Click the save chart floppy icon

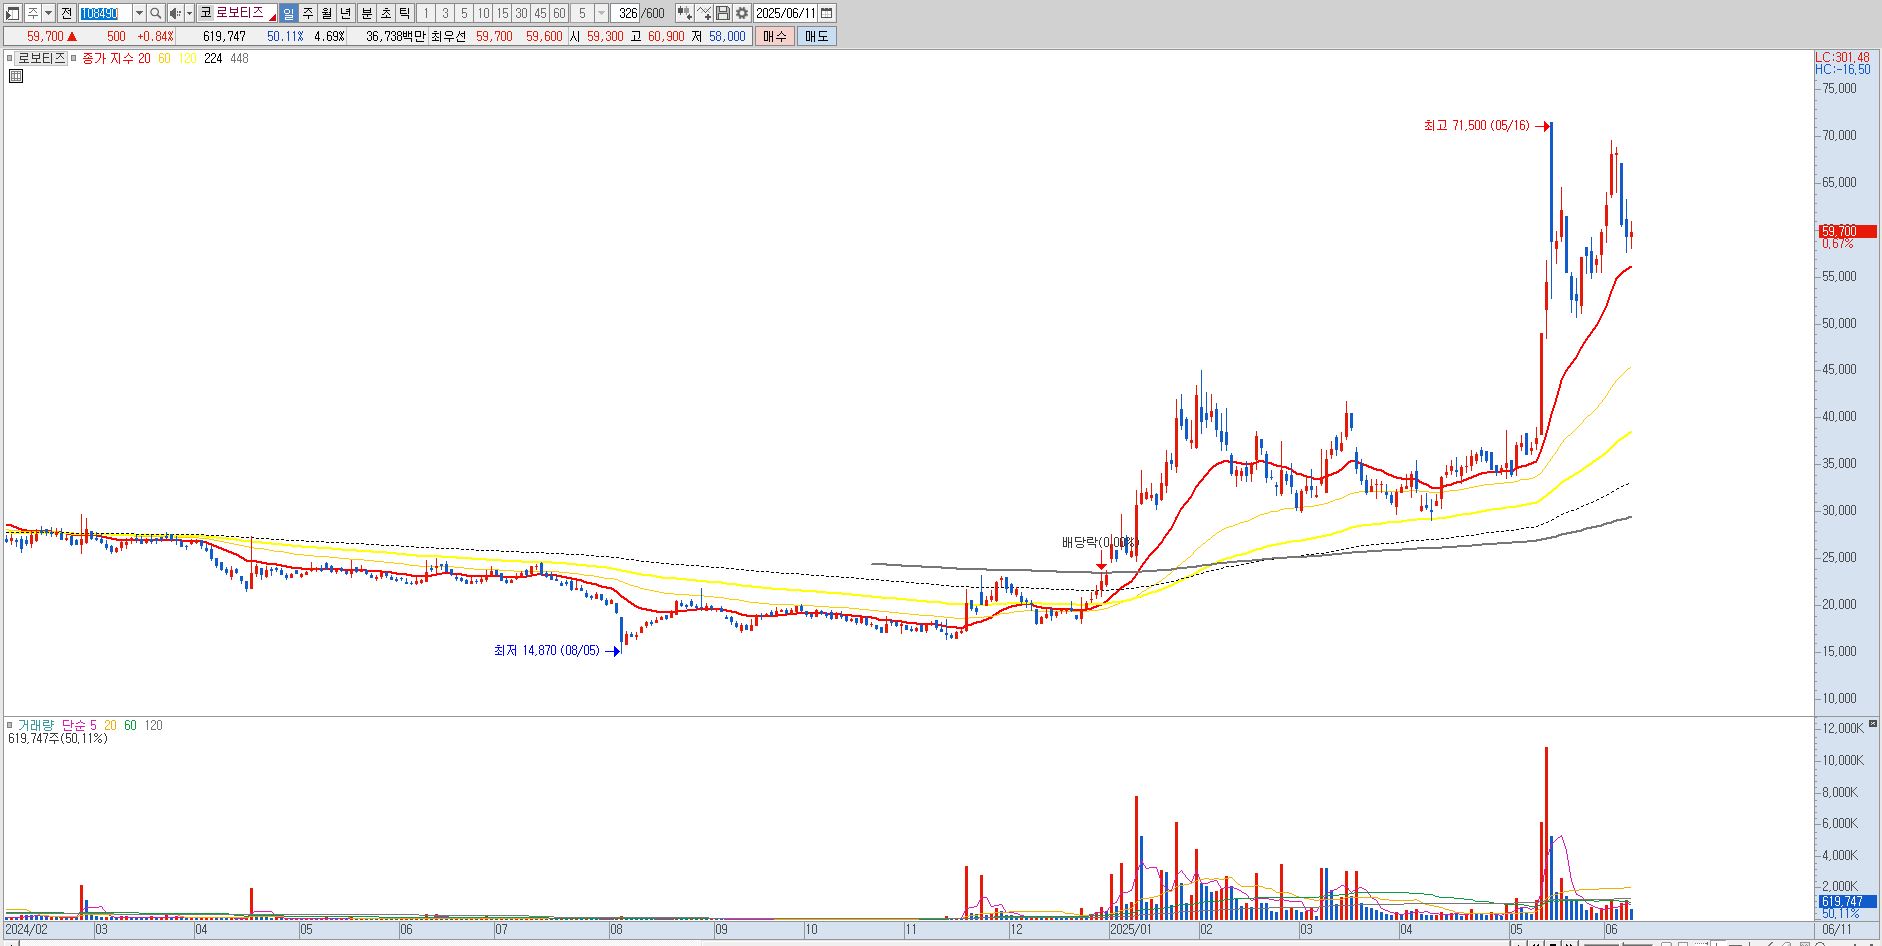(x=723, y=13)
